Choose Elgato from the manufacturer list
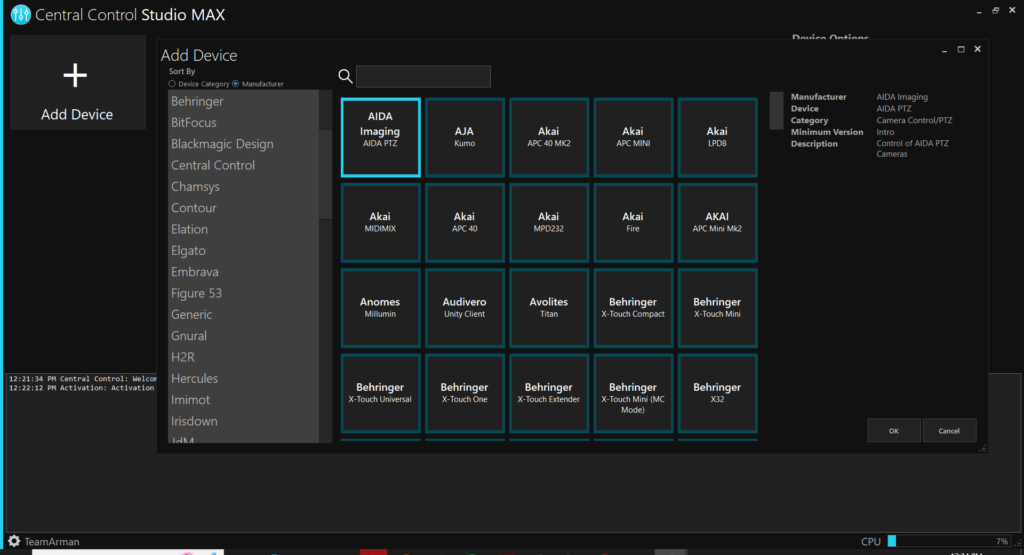Image resolution: width=1024 pixels, height=555 pixels. click(x=190, y=251)
